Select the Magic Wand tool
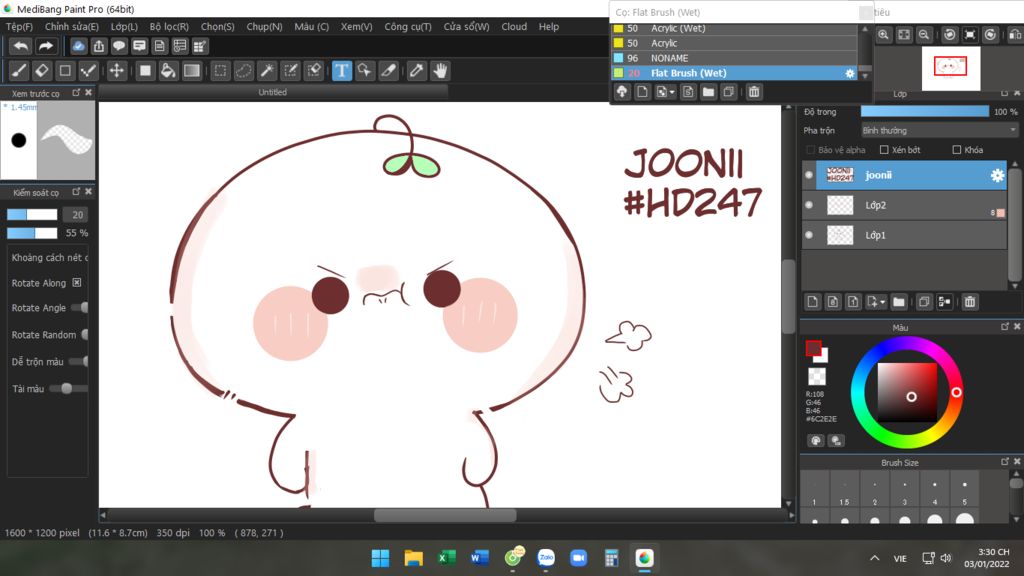The height and width of the screenshot is (576, 1024). coord(267,71)
